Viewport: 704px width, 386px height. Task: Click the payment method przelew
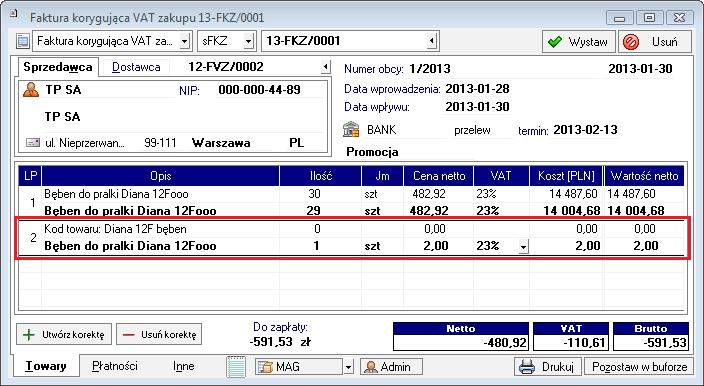point(472,130)
